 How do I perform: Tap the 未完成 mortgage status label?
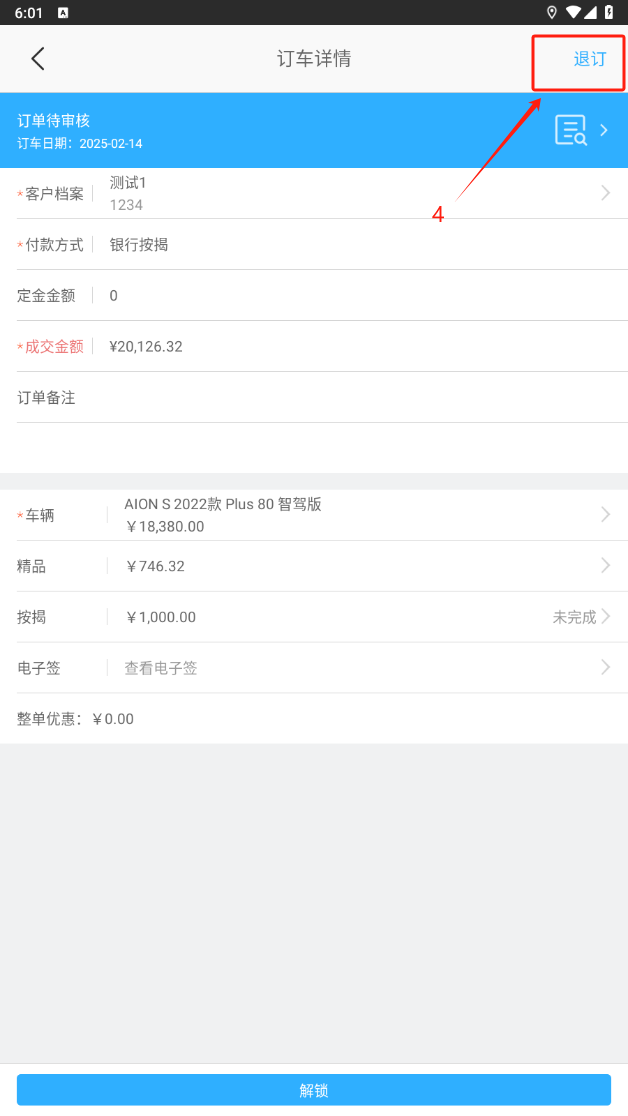(x=574, y=617)
